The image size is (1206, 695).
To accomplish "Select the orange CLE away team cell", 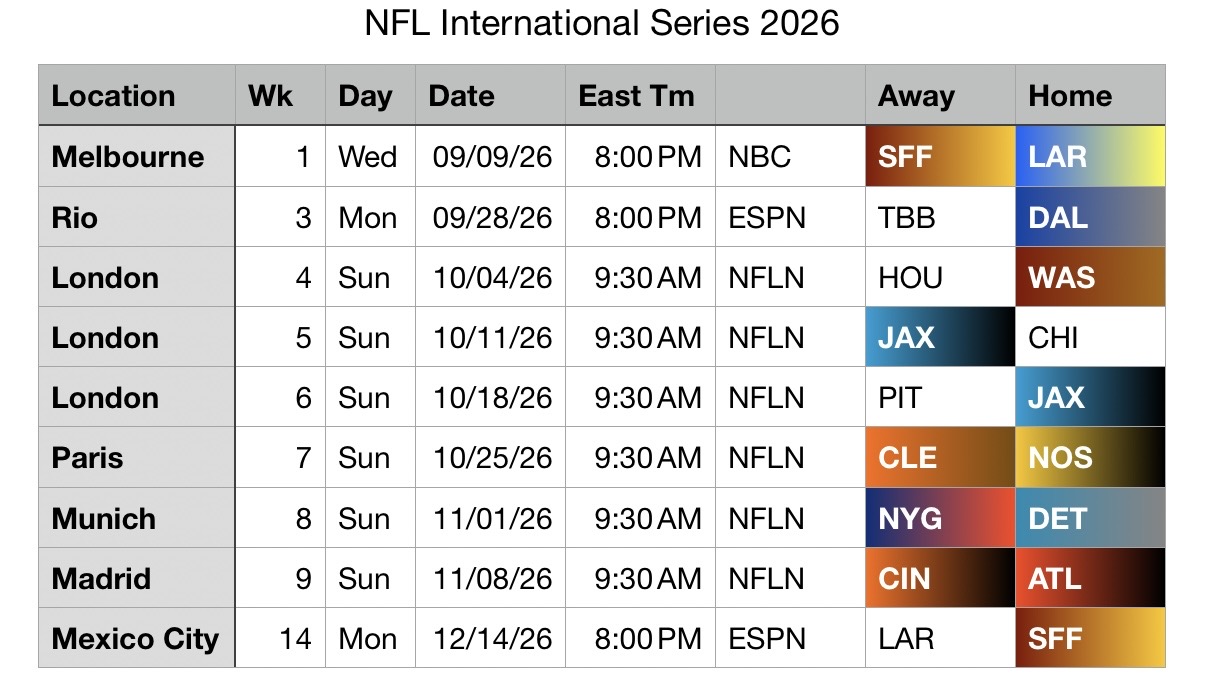I will point(940,458).
